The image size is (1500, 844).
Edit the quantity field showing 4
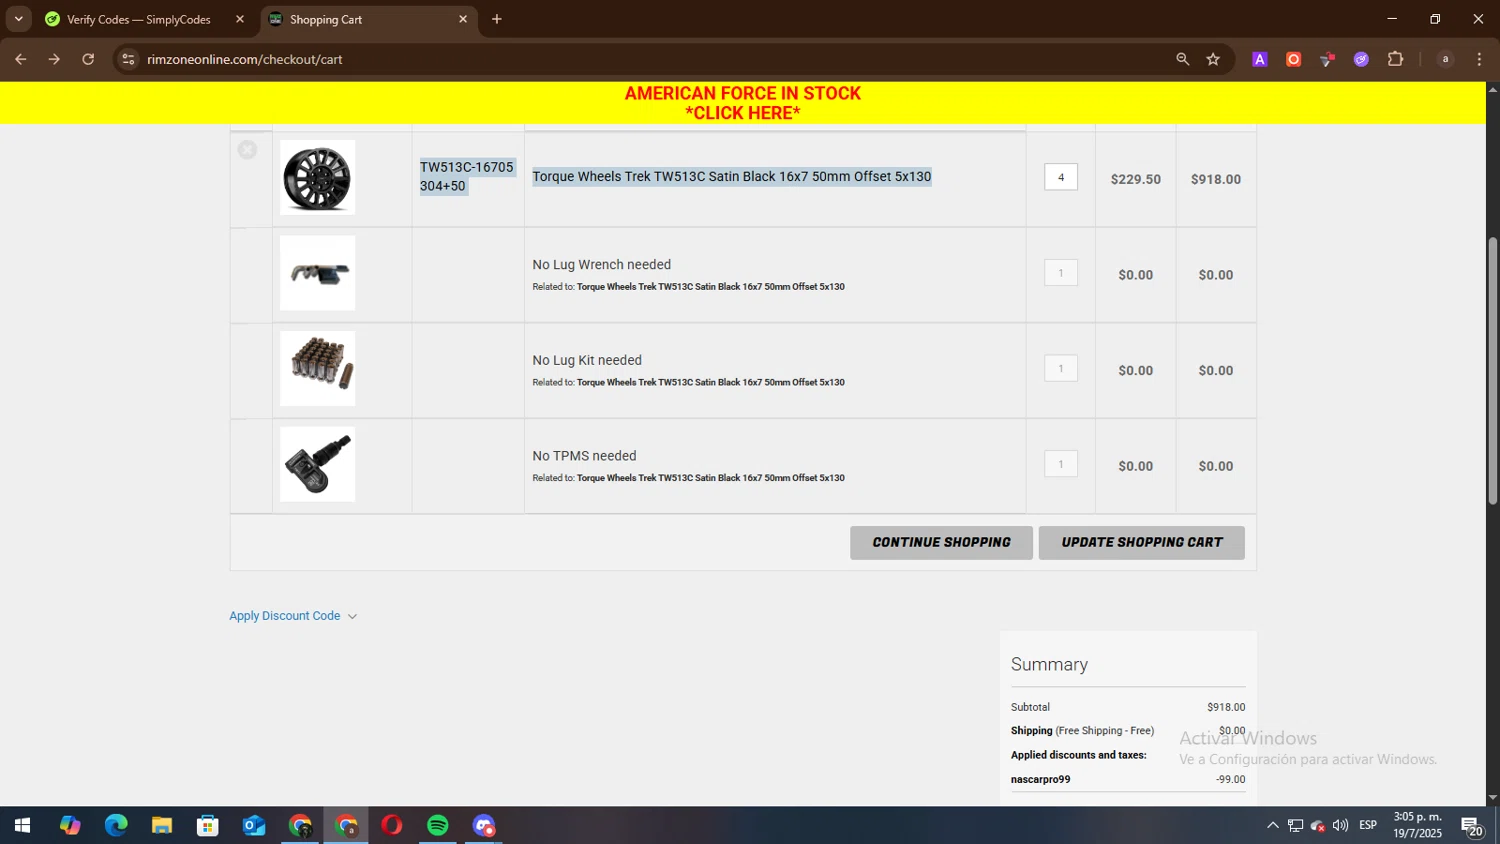point(1061,177)
